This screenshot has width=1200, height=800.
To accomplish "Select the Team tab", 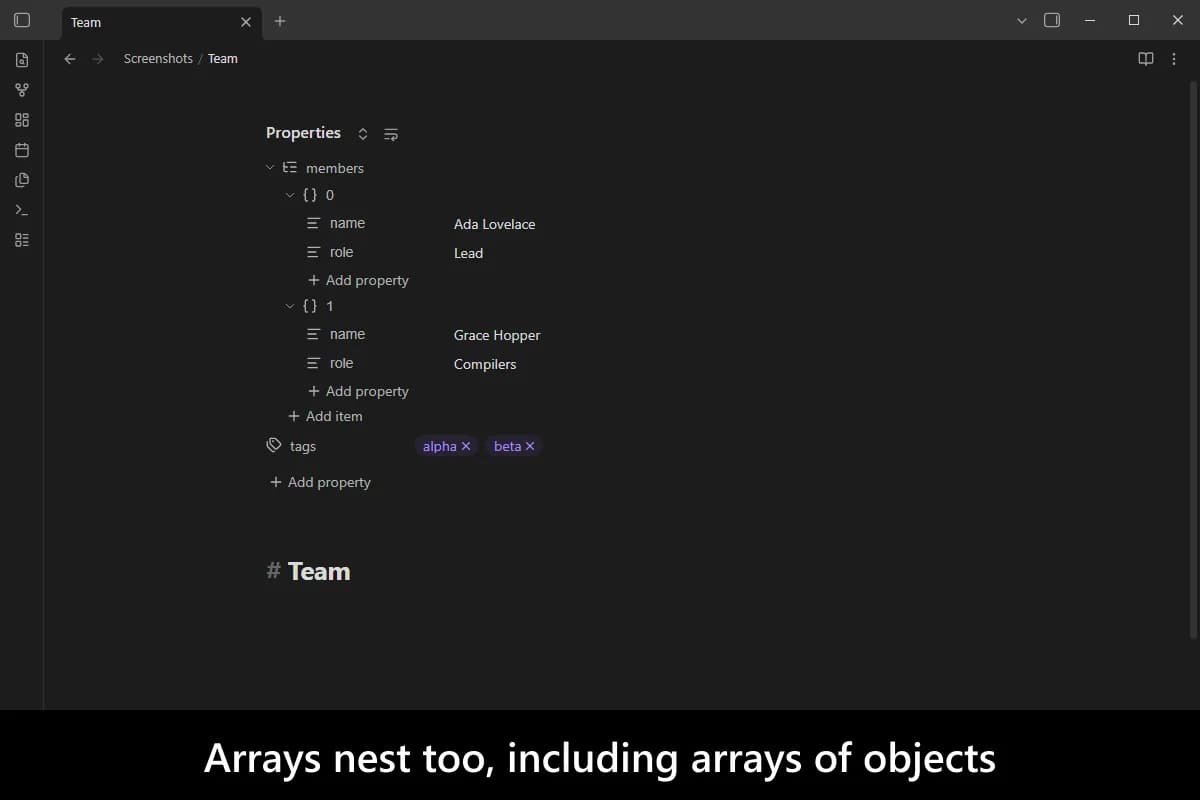I will pyautogui.click(x=161, y=22).
